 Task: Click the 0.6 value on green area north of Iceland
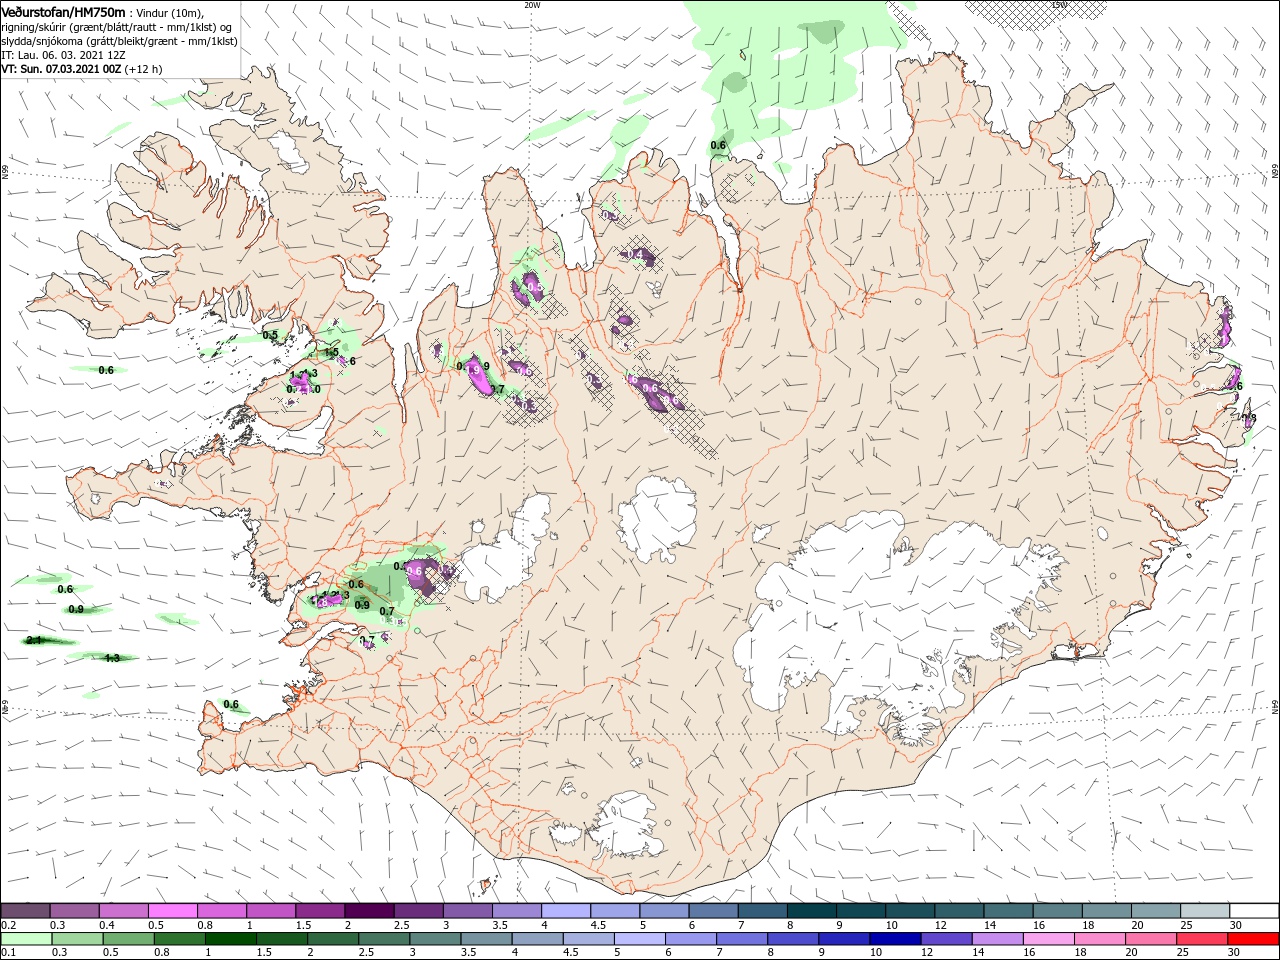(718, 146)
